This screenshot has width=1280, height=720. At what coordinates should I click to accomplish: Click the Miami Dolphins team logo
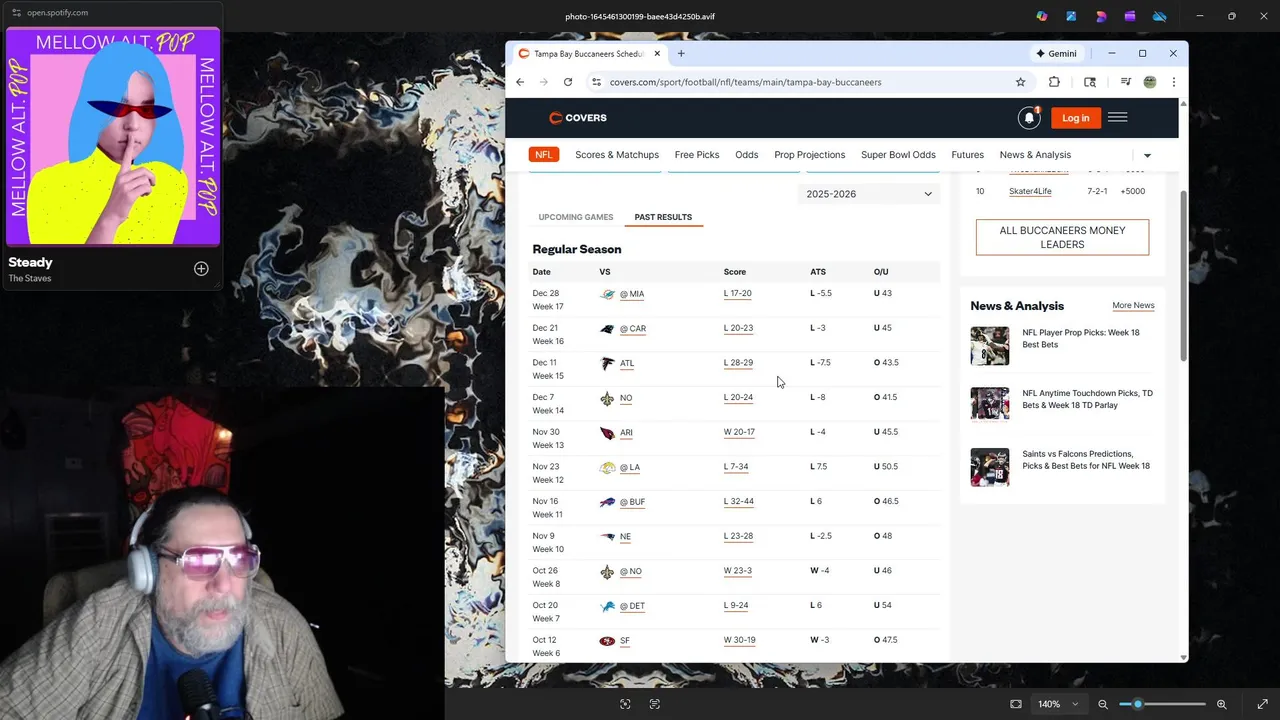pos(607,294)
